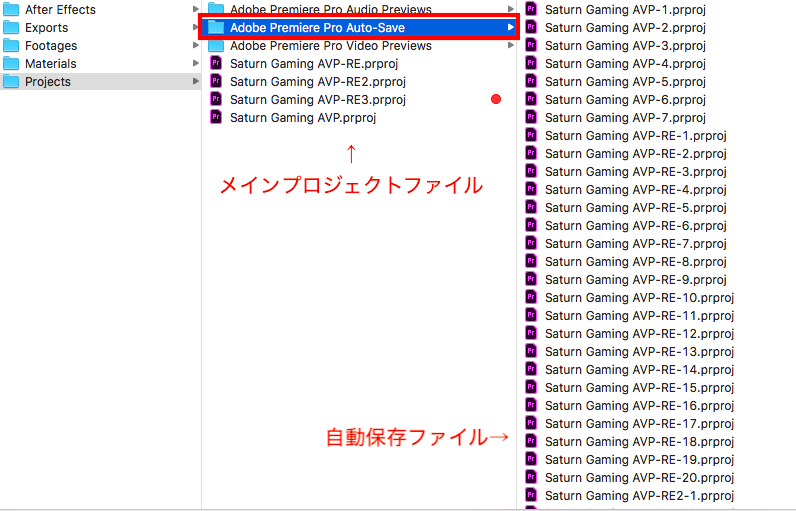Expand the Footages folder arrow

pyautogui.click(x=195, y=46)
